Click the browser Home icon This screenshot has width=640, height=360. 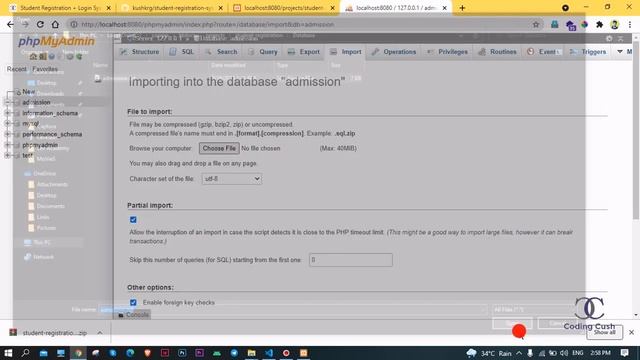(55, 24)
